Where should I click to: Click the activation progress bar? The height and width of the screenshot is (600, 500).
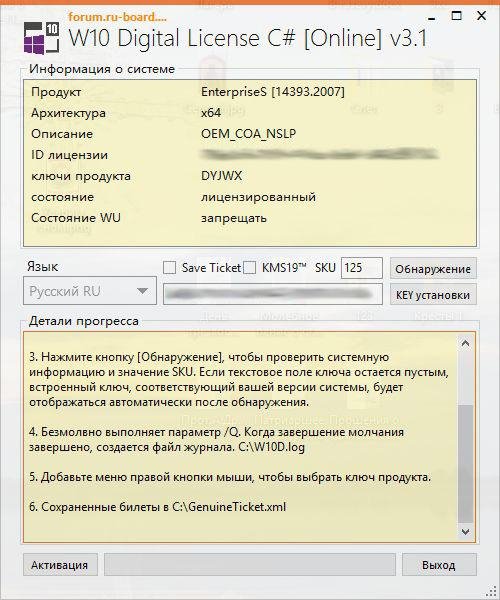pyautogui.click(x=250, y=564)
